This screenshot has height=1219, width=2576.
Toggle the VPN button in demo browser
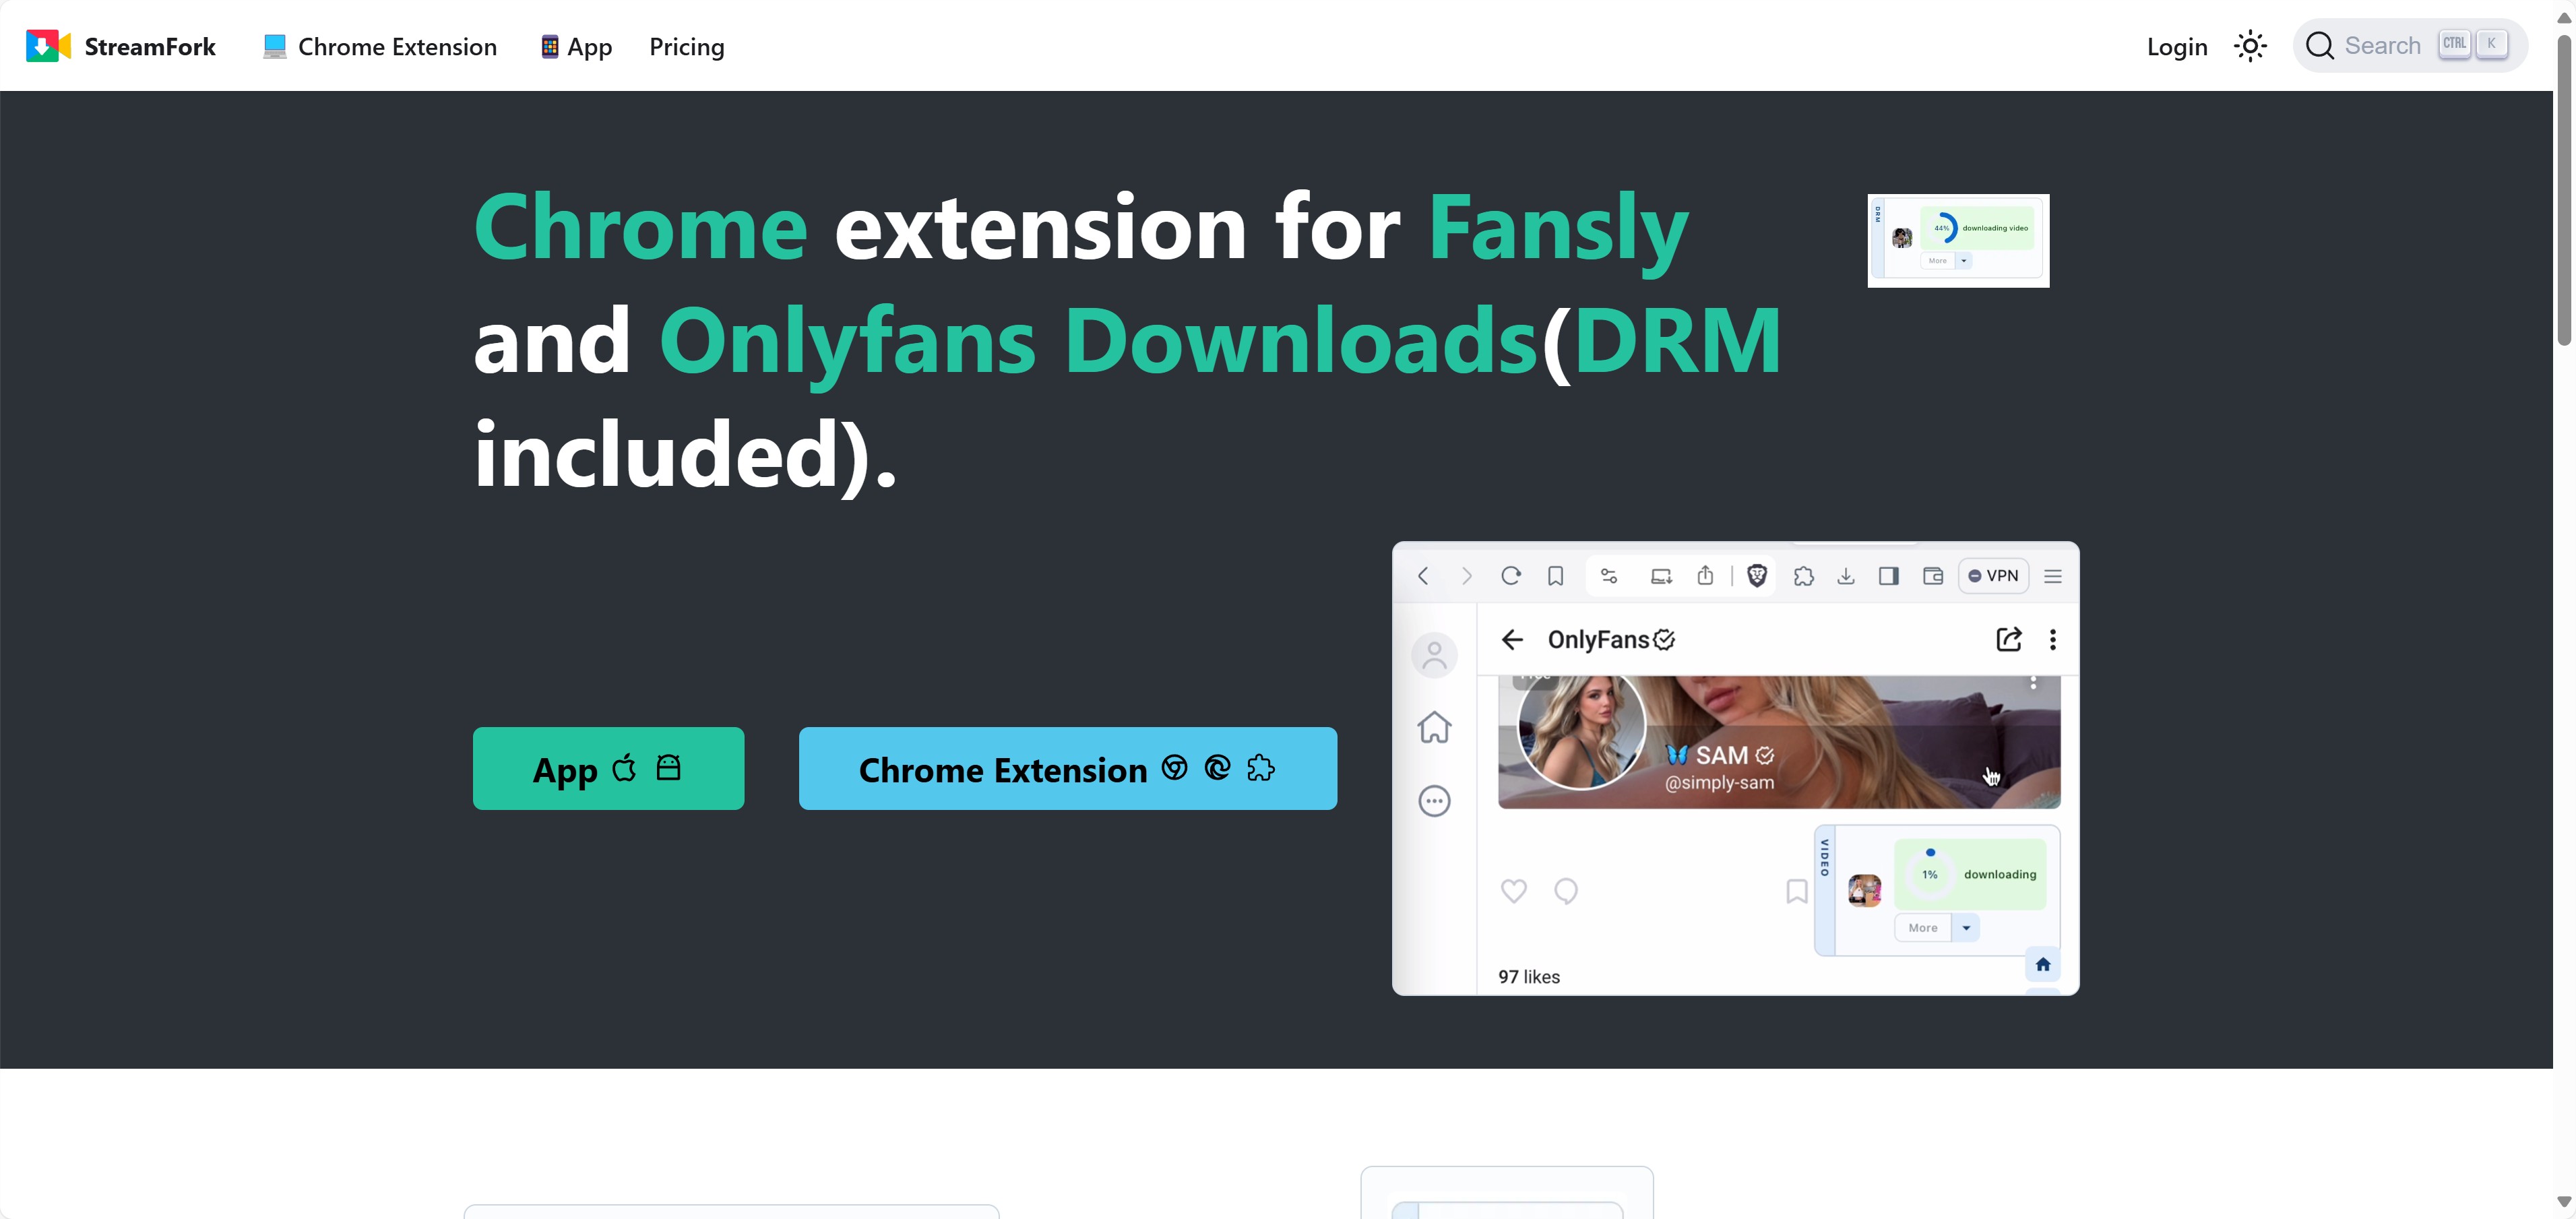pyautogui.click(x=1993, y=576)
